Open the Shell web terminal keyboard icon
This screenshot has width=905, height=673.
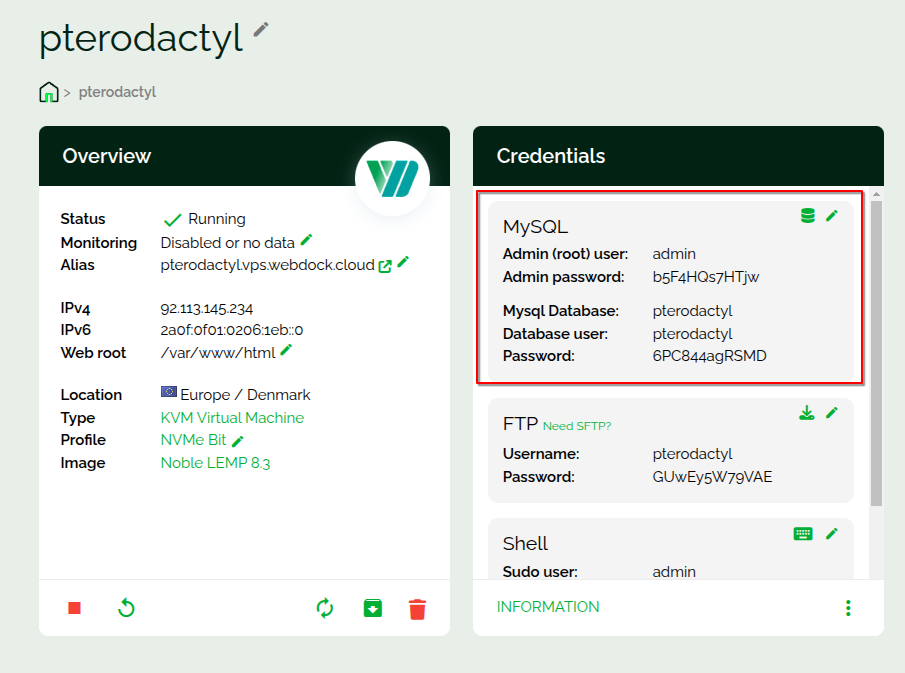[x=803, y=534]
